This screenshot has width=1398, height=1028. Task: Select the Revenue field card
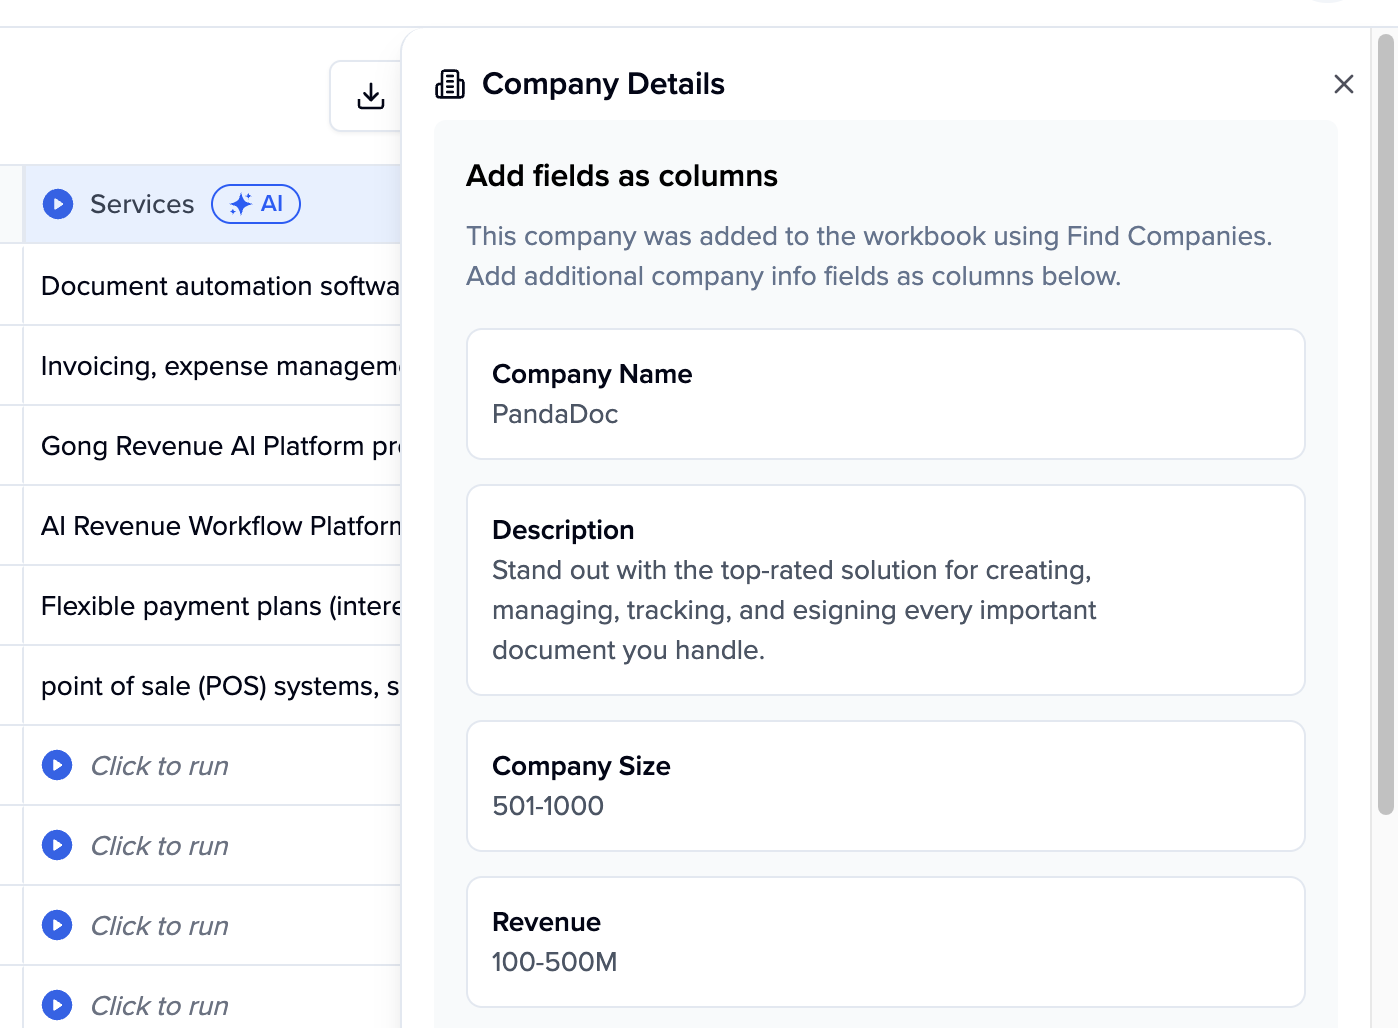click(885, 942)
